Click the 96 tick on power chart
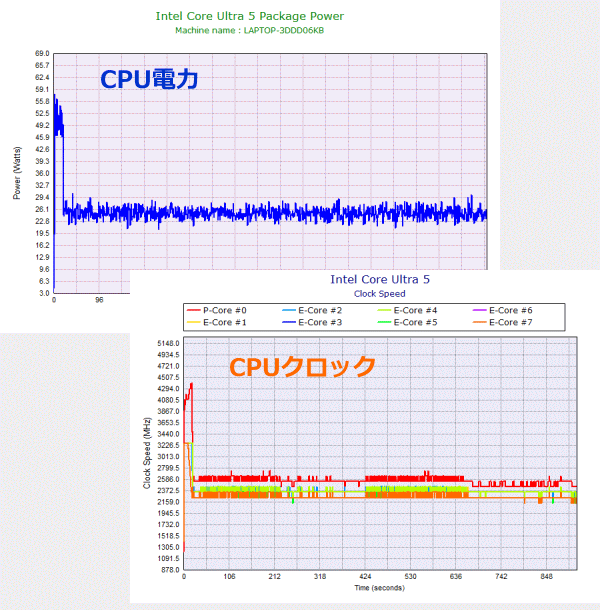Viewport: 600px width, 610px height. [x=99, y=300]
